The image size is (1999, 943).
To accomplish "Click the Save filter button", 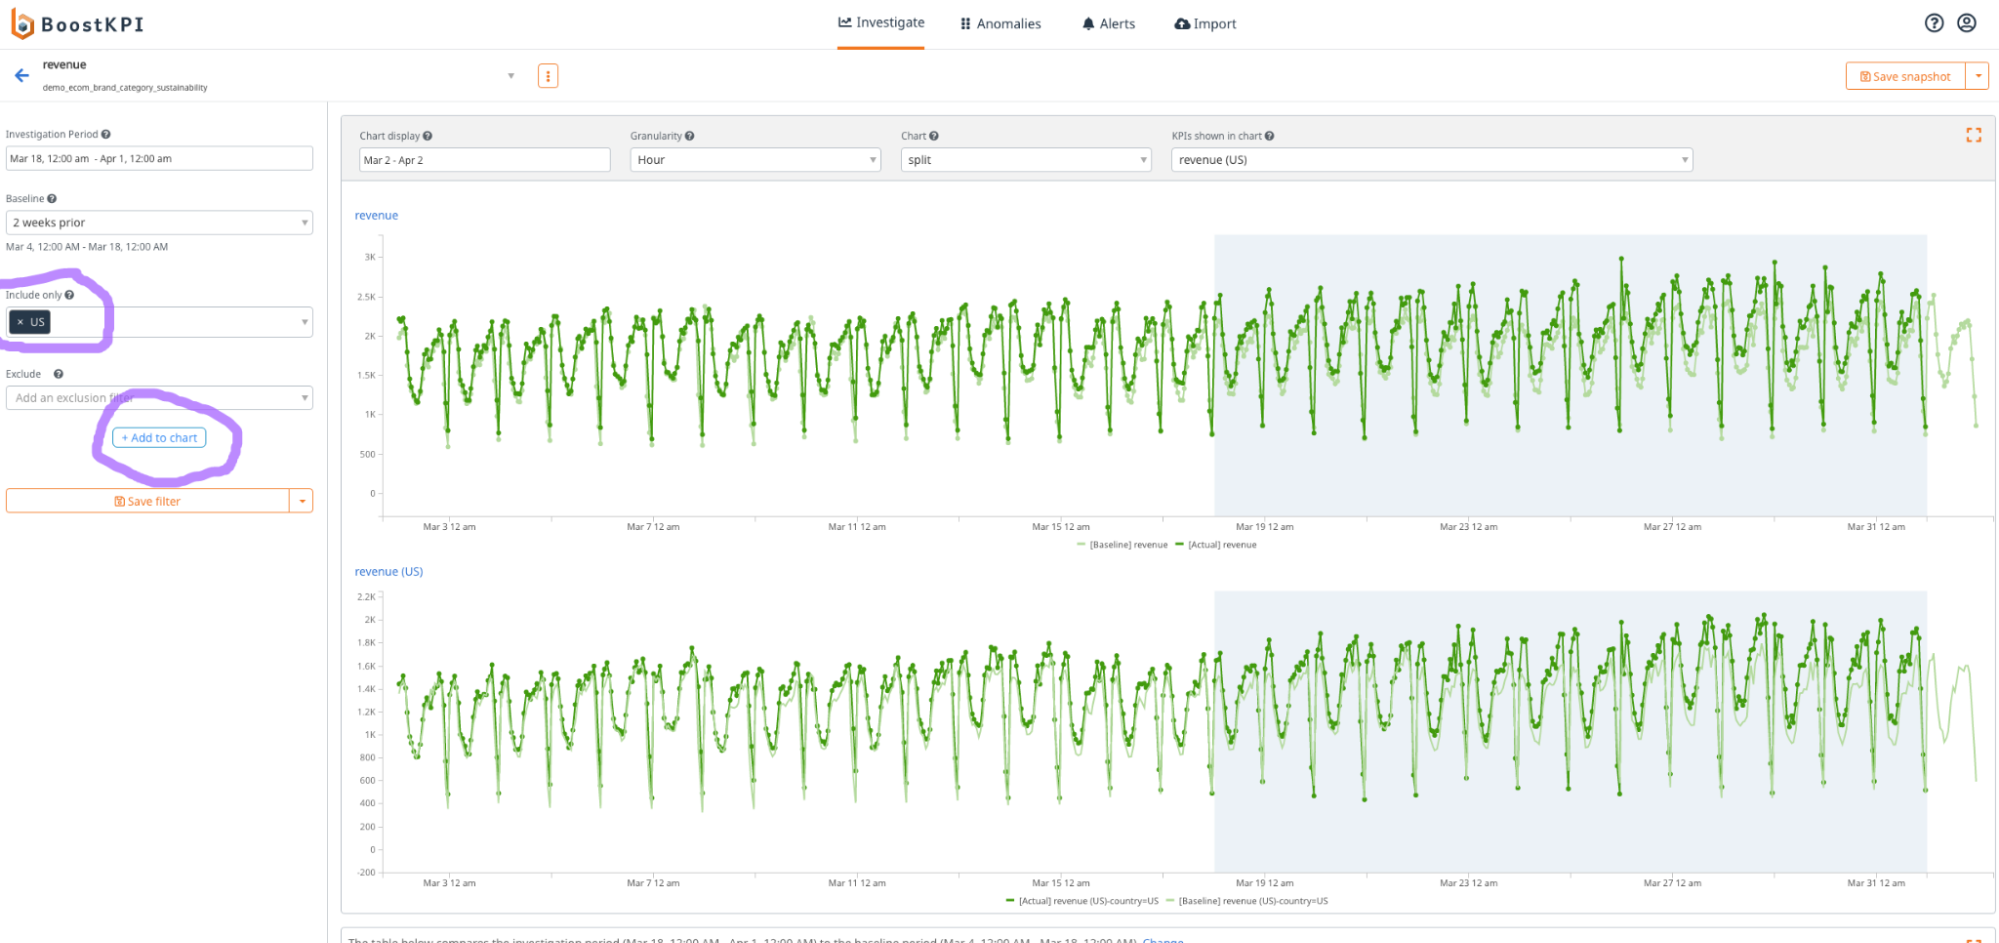I will coord(148,501).
